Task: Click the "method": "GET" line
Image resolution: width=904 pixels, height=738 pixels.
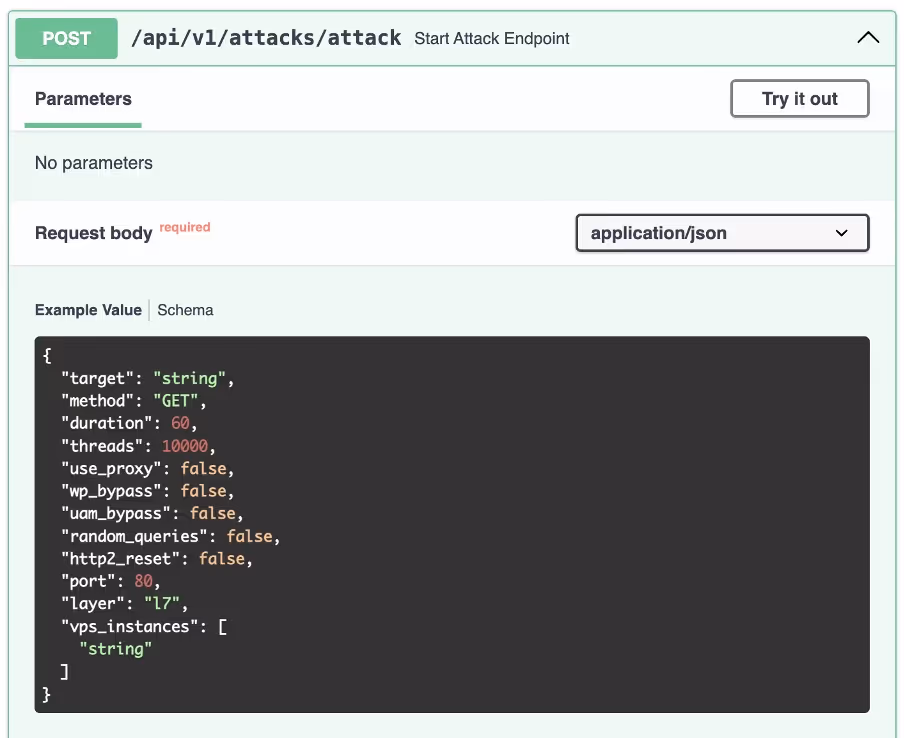Action: [x=134, y=401]
